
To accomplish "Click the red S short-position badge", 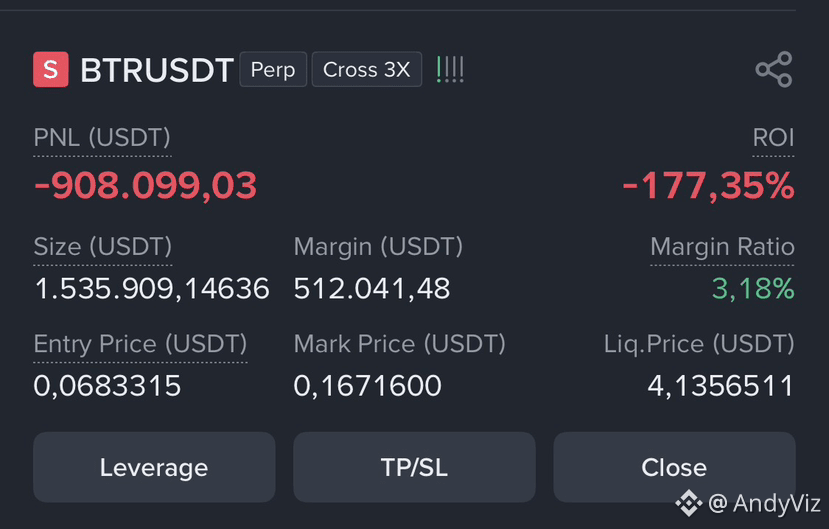I will [51, 69].
